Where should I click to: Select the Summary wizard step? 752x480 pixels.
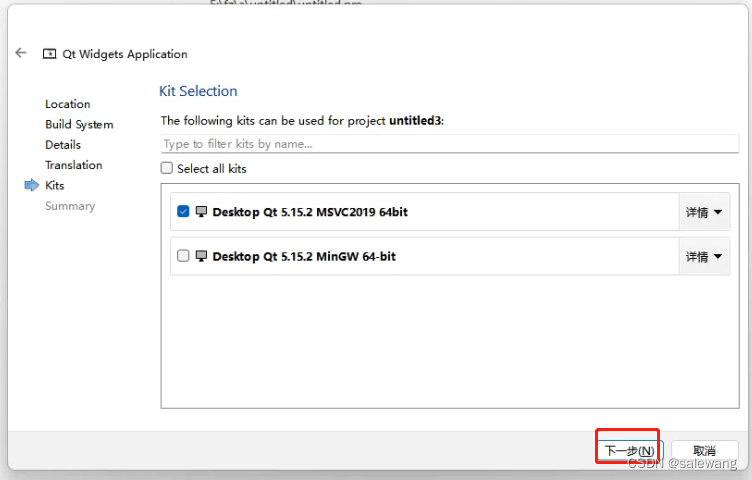tap(70, 206)
